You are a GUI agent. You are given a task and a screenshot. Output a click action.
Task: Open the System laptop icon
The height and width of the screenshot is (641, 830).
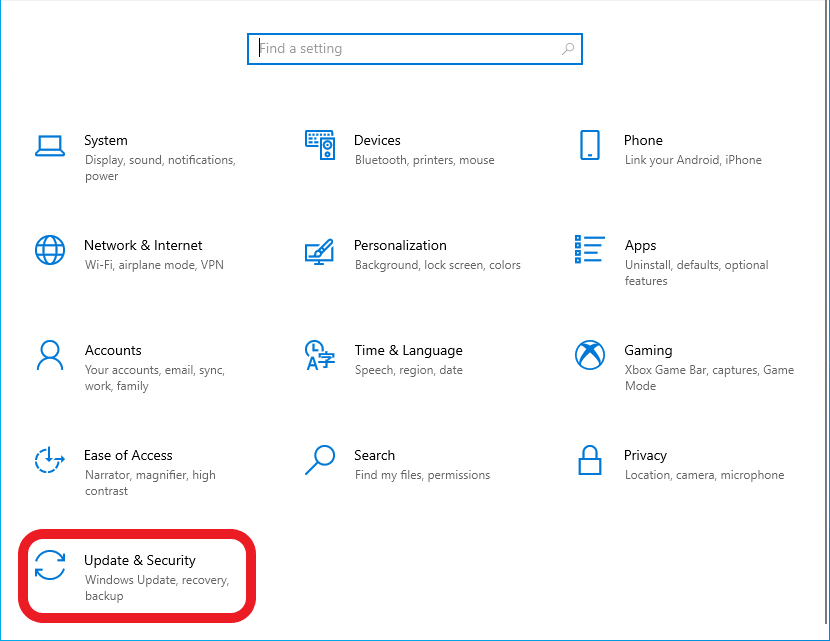click(50, 146)
